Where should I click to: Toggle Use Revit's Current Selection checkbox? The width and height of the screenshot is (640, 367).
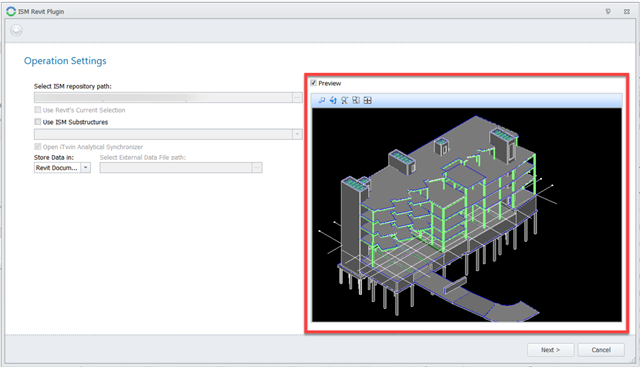coord(38,110)
